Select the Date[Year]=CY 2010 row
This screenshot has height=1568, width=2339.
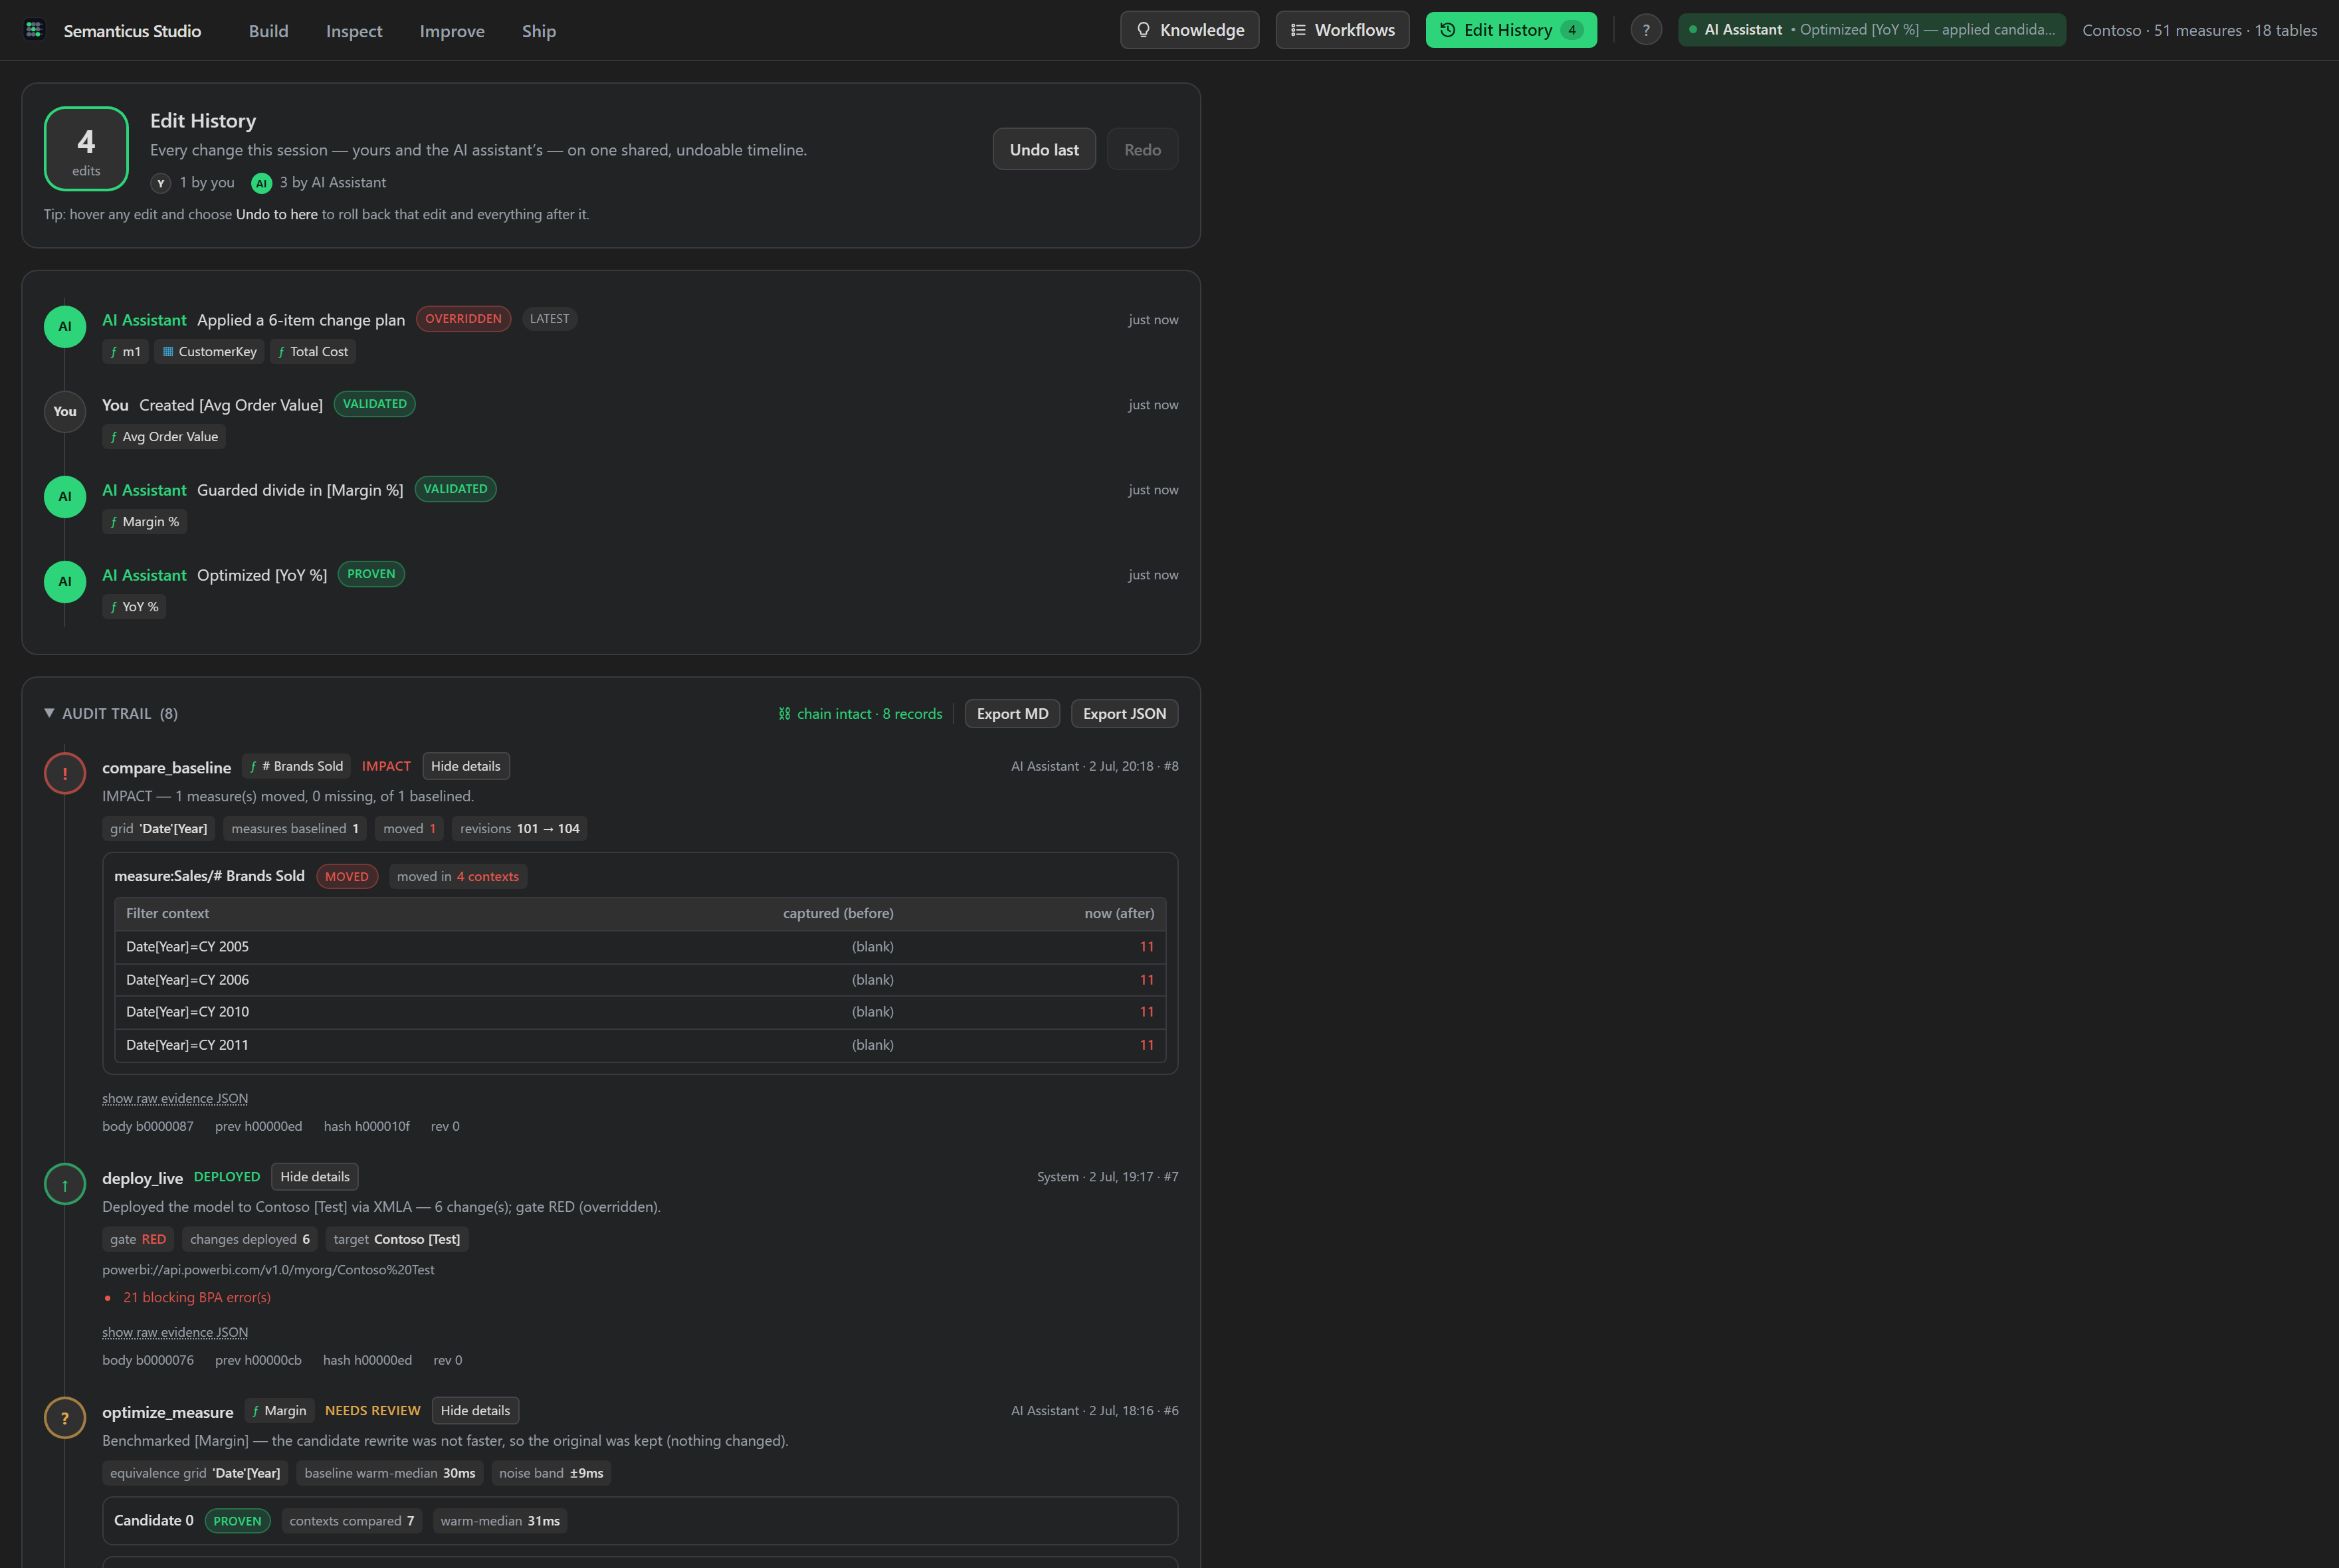(640, 1012)
